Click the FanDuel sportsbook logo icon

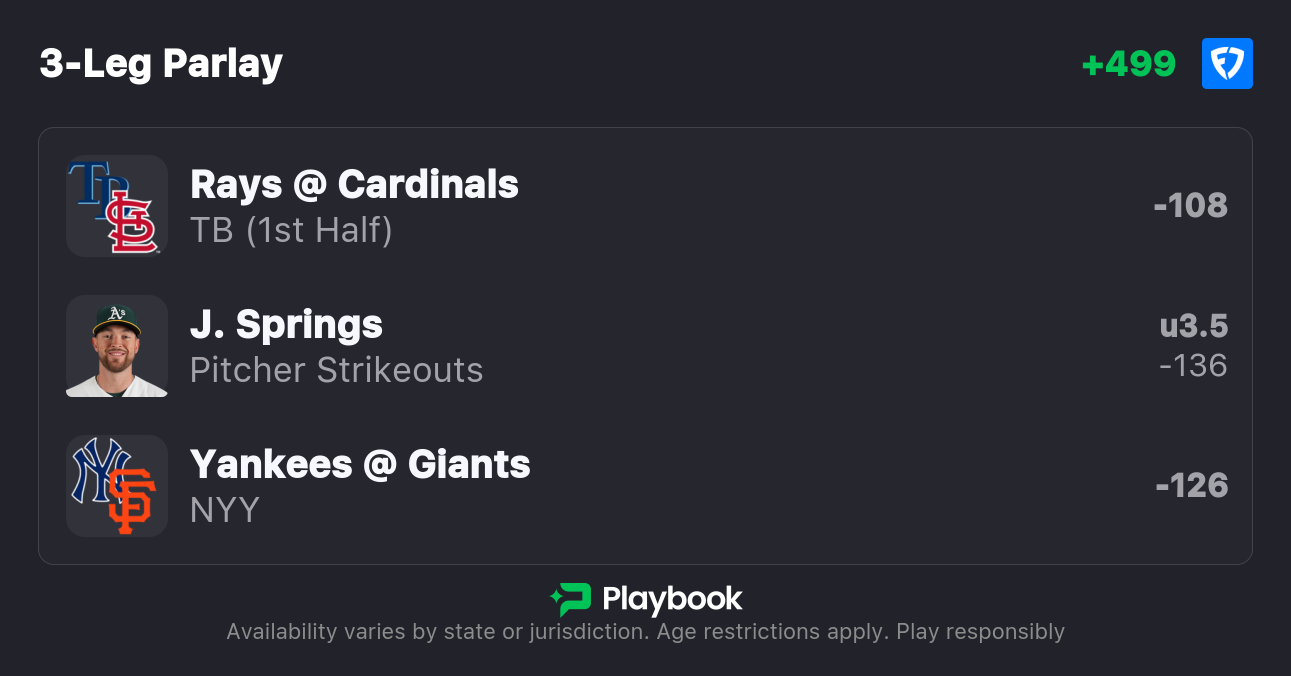tap(1227, 64)
